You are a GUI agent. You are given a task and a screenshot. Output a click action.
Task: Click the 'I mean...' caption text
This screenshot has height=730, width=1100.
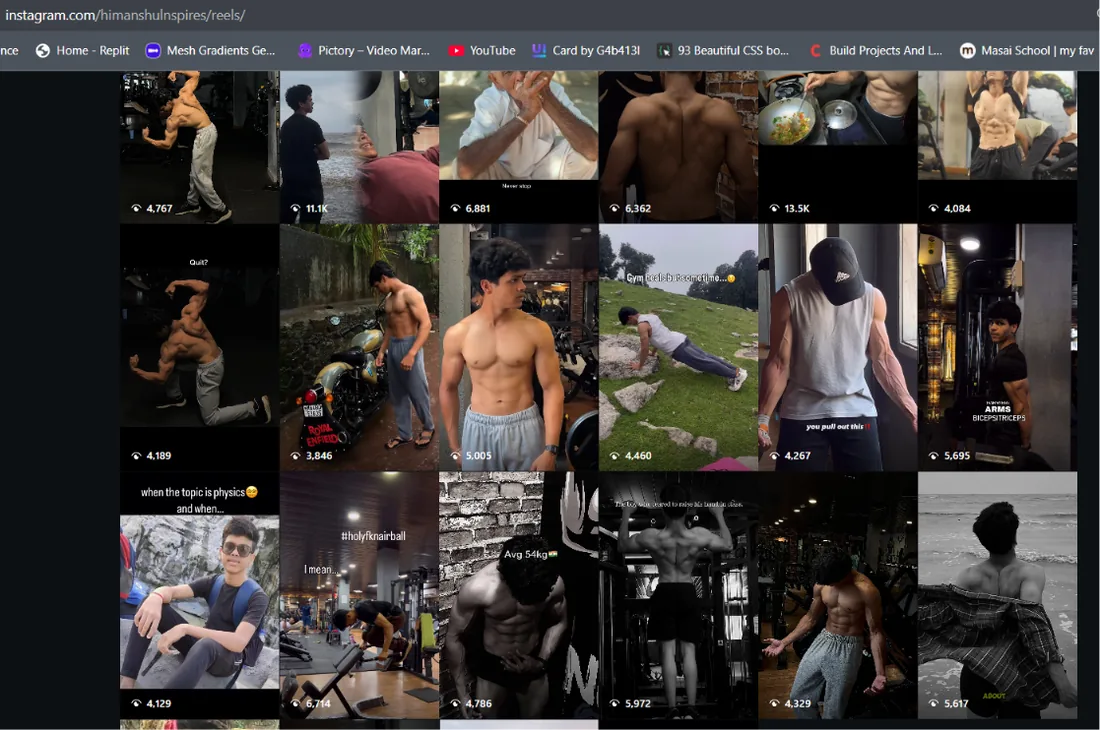(321, 569)
